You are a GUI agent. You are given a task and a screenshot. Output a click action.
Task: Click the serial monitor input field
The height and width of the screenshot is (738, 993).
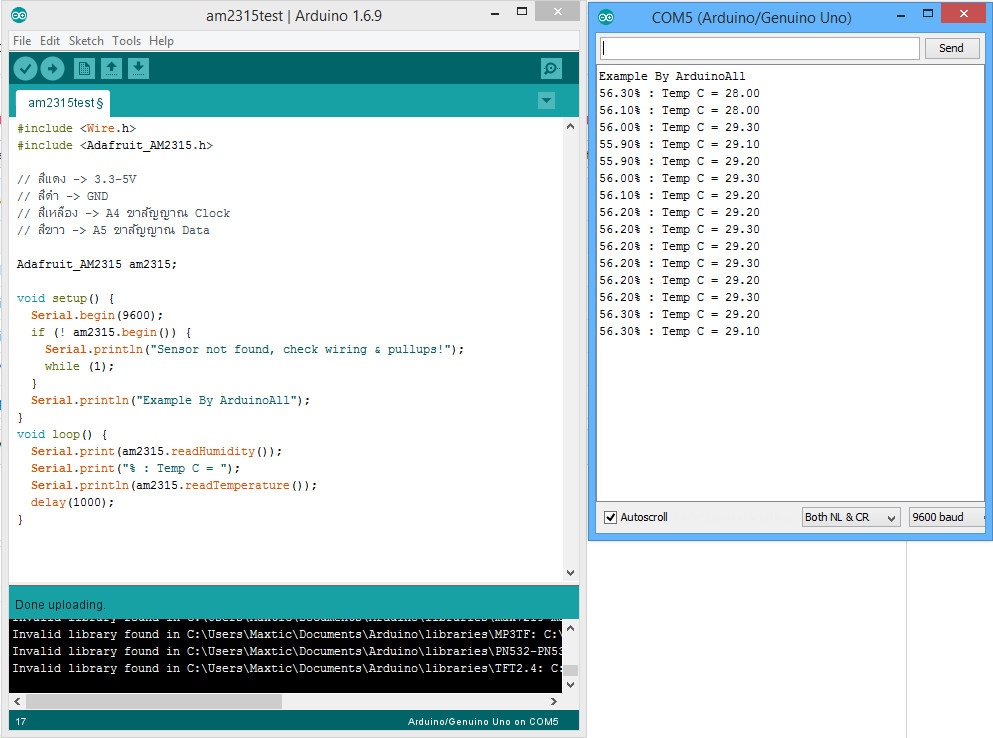pos(759,48)
